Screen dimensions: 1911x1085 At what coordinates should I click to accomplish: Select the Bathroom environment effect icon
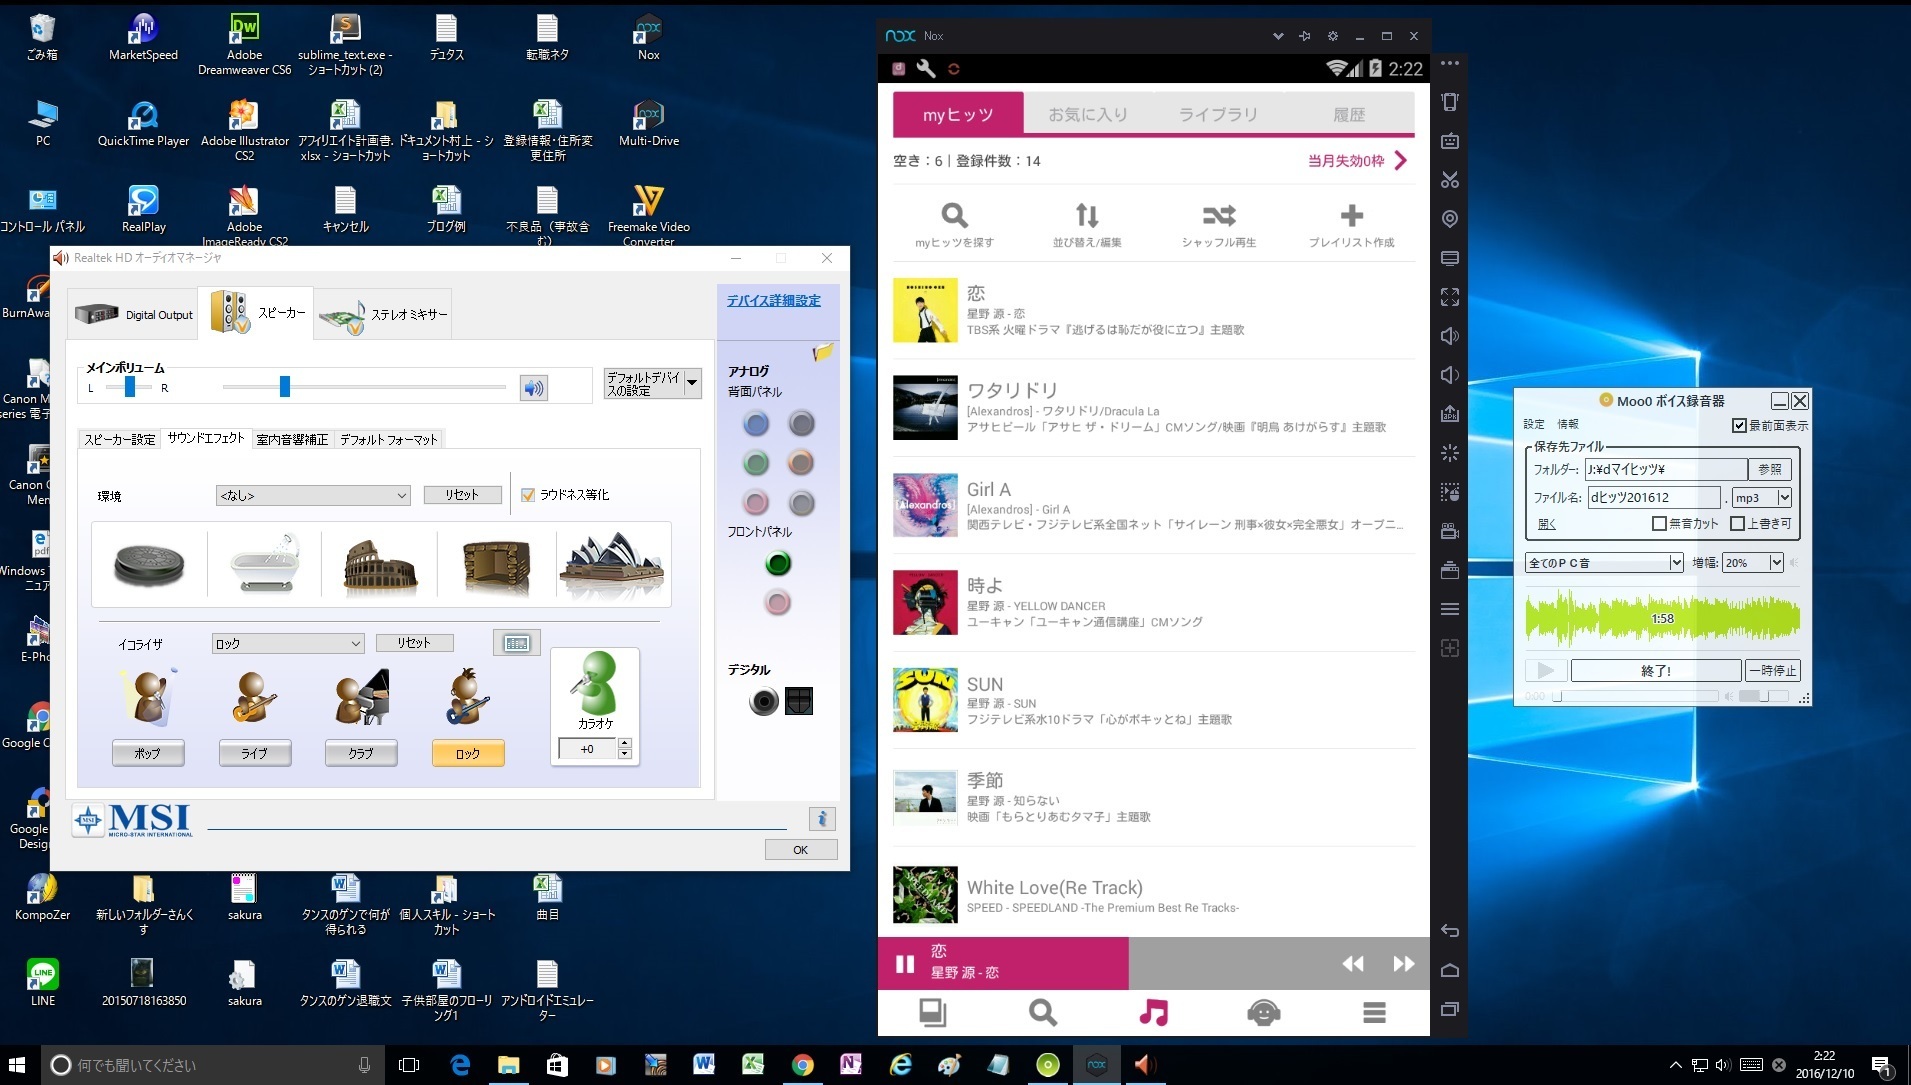pyautogui.click(x=264, y=563)
